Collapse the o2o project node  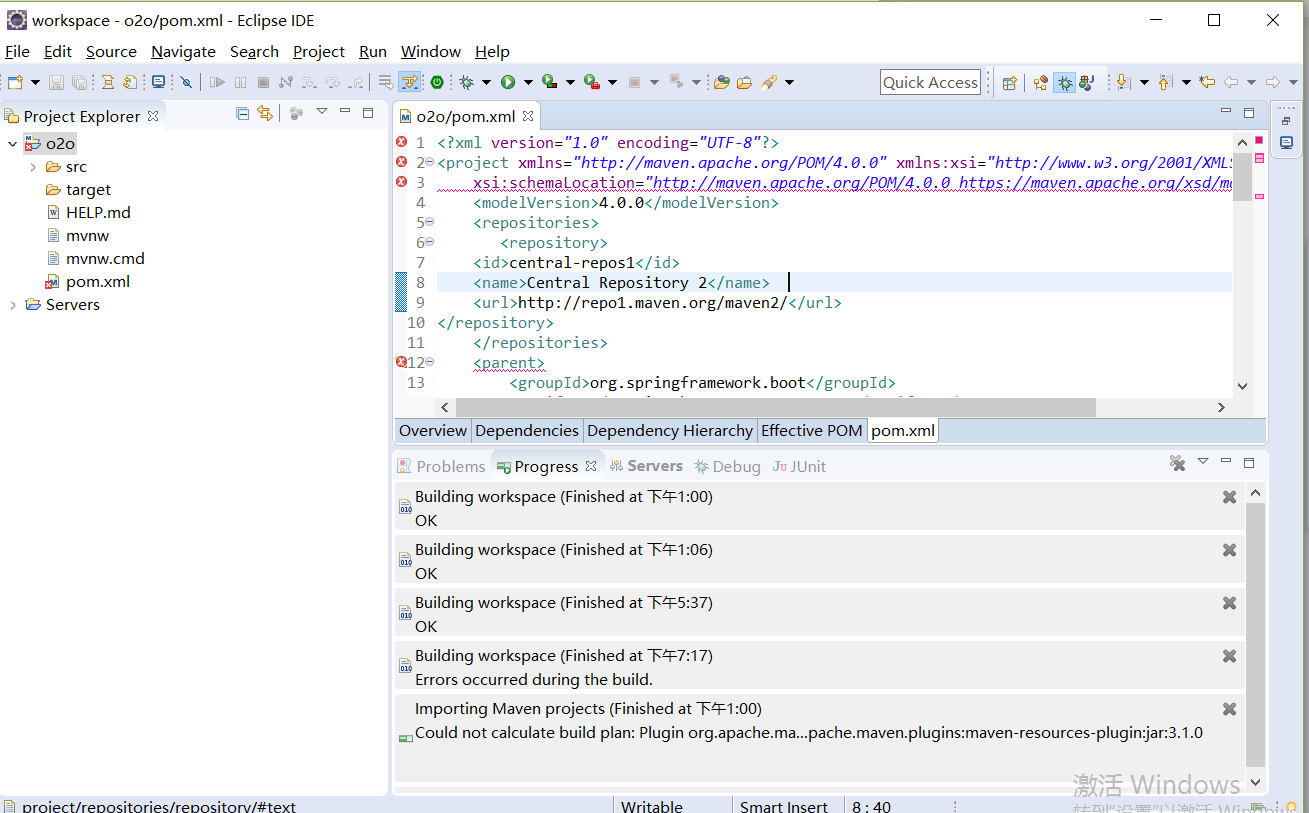12,144
